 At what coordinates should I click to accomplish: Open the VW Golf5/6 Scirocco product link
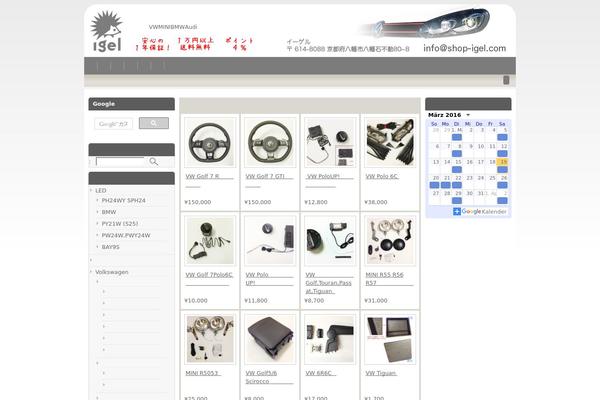coord(269,377)
